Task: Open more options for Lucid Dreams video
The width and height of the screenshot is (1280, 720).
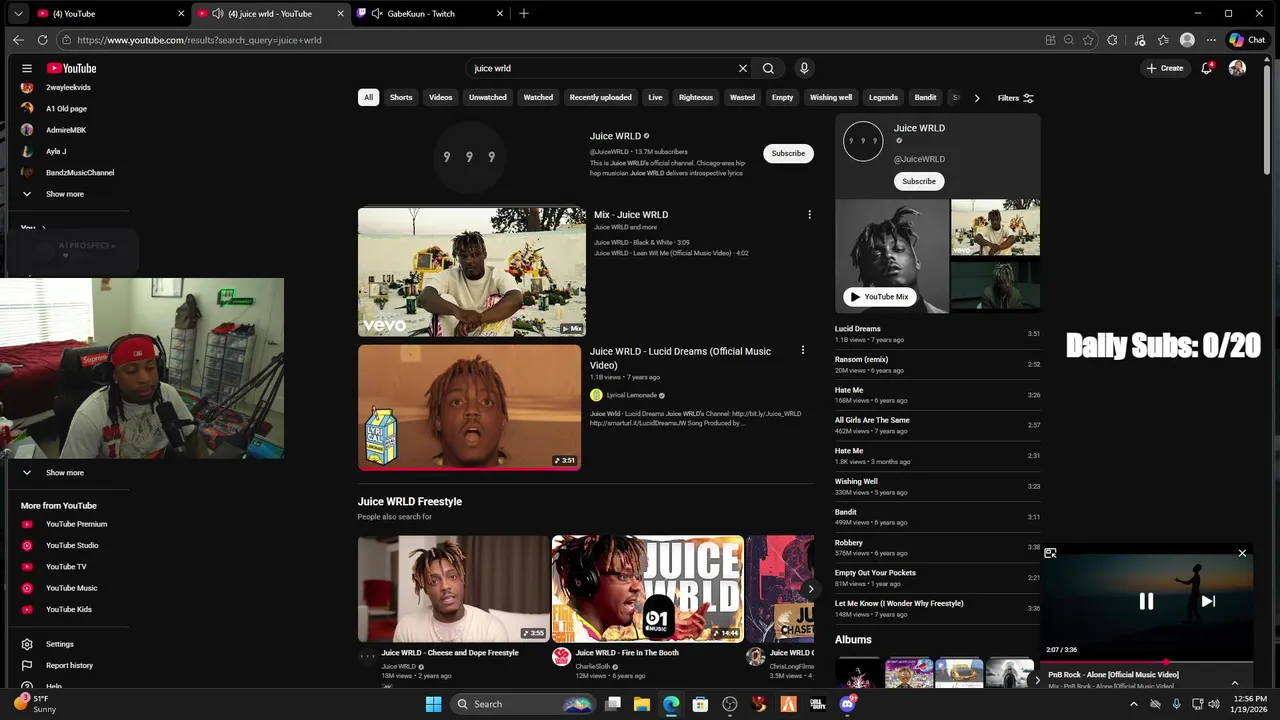Action: 802,350
